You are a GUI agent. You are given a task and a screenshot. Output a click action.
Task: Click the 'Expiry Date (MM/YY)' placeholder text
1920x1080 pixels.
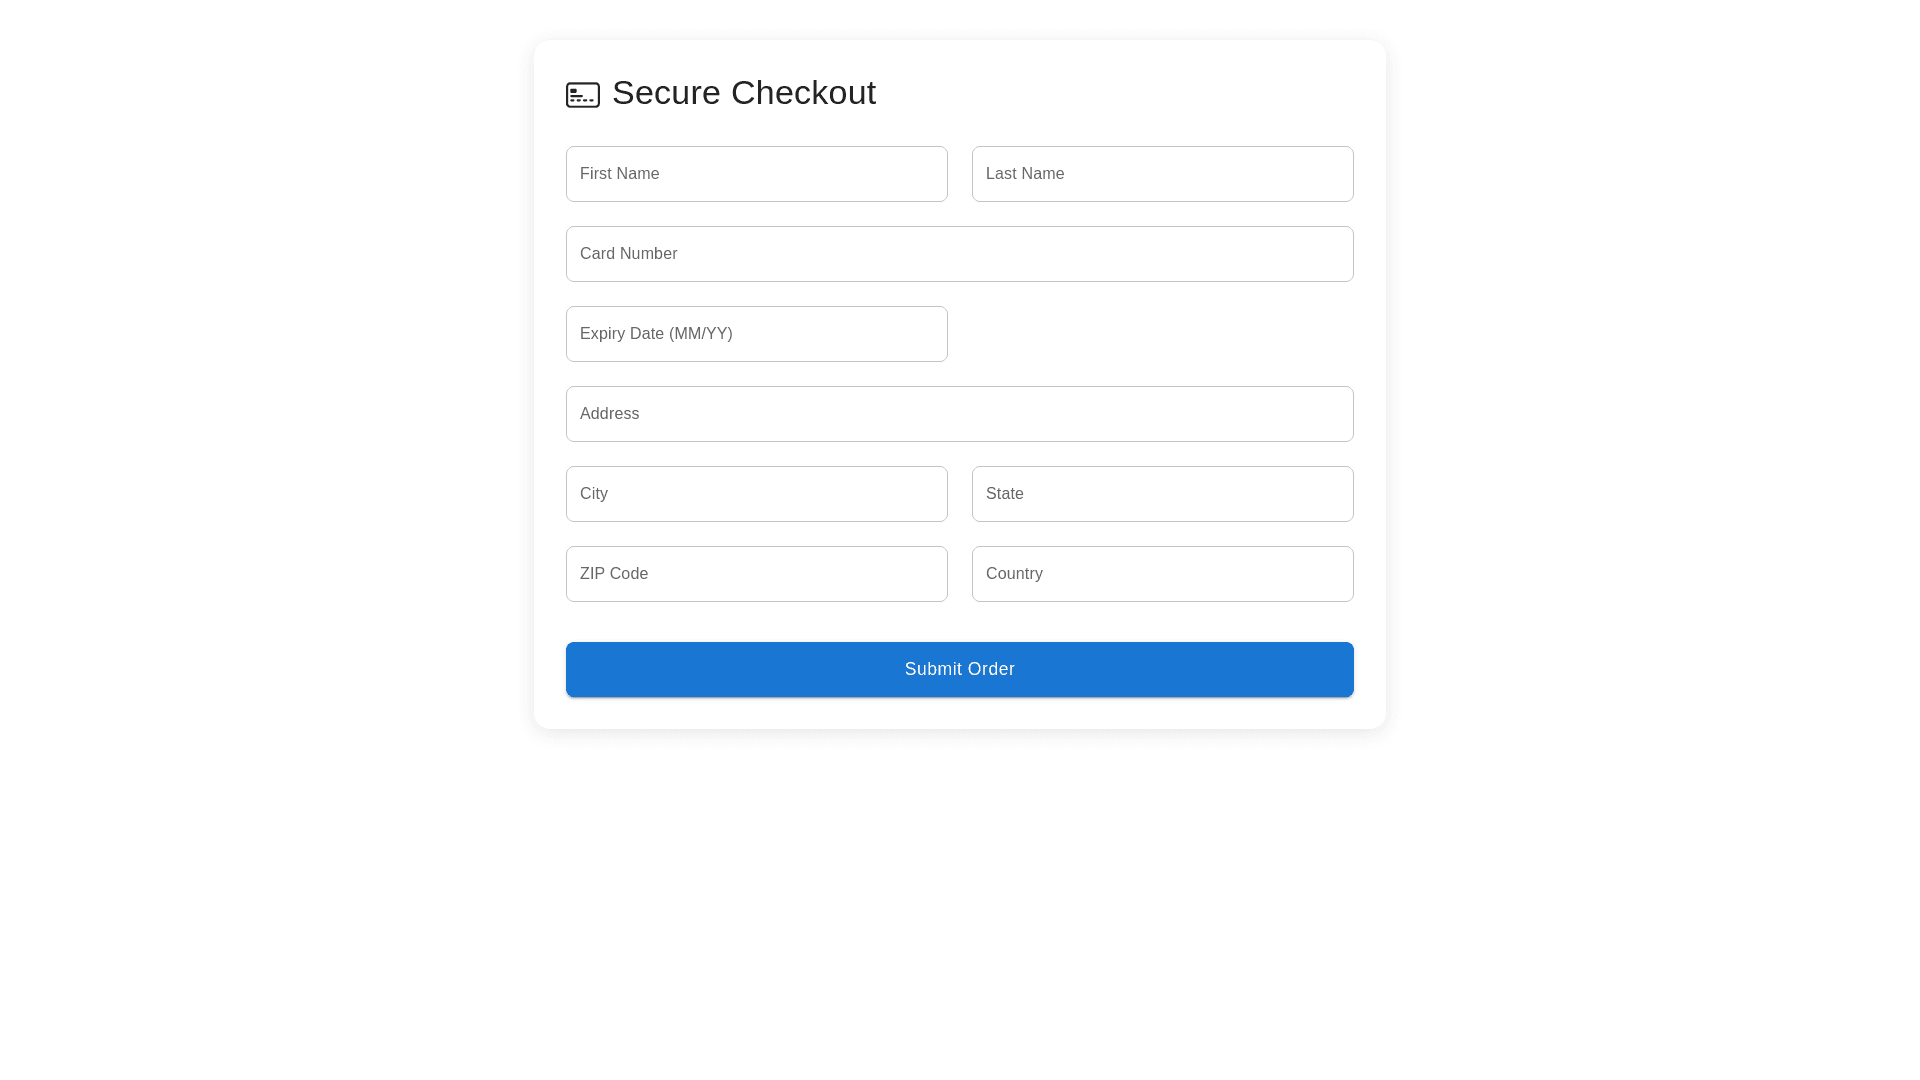pos(656,334)
